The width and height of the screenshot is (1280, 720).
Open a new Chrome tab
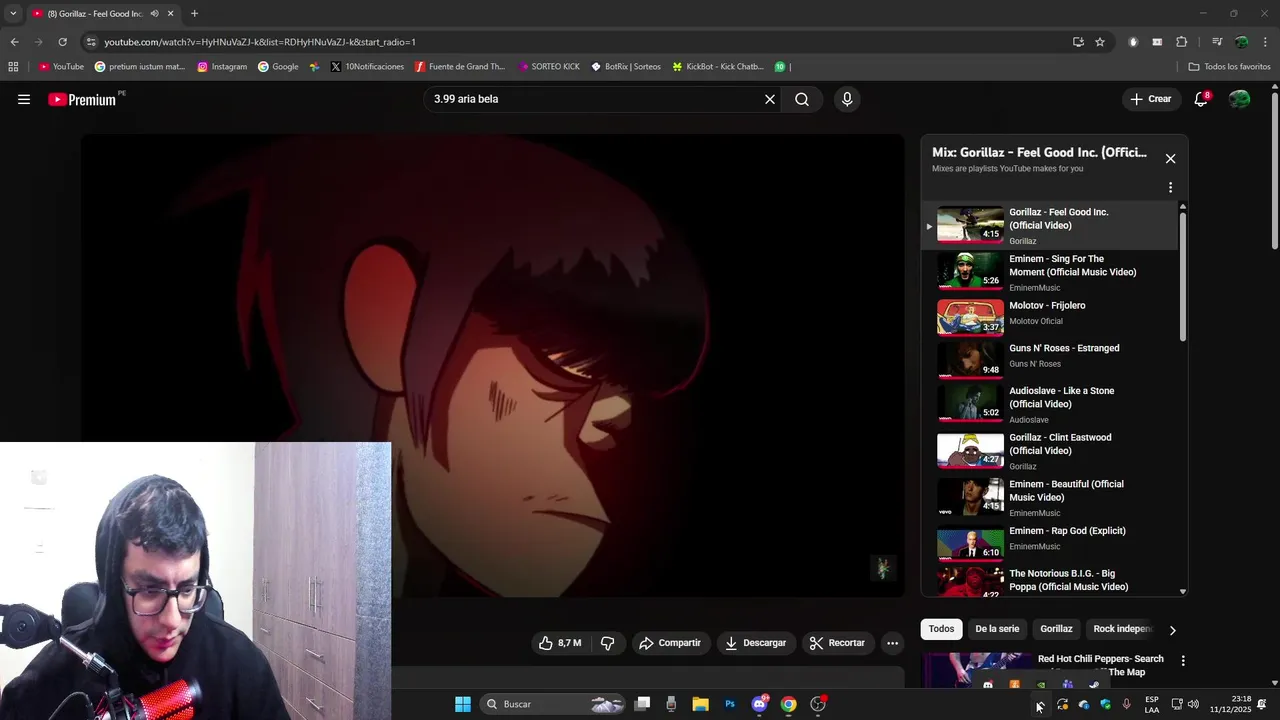(194, 14)
